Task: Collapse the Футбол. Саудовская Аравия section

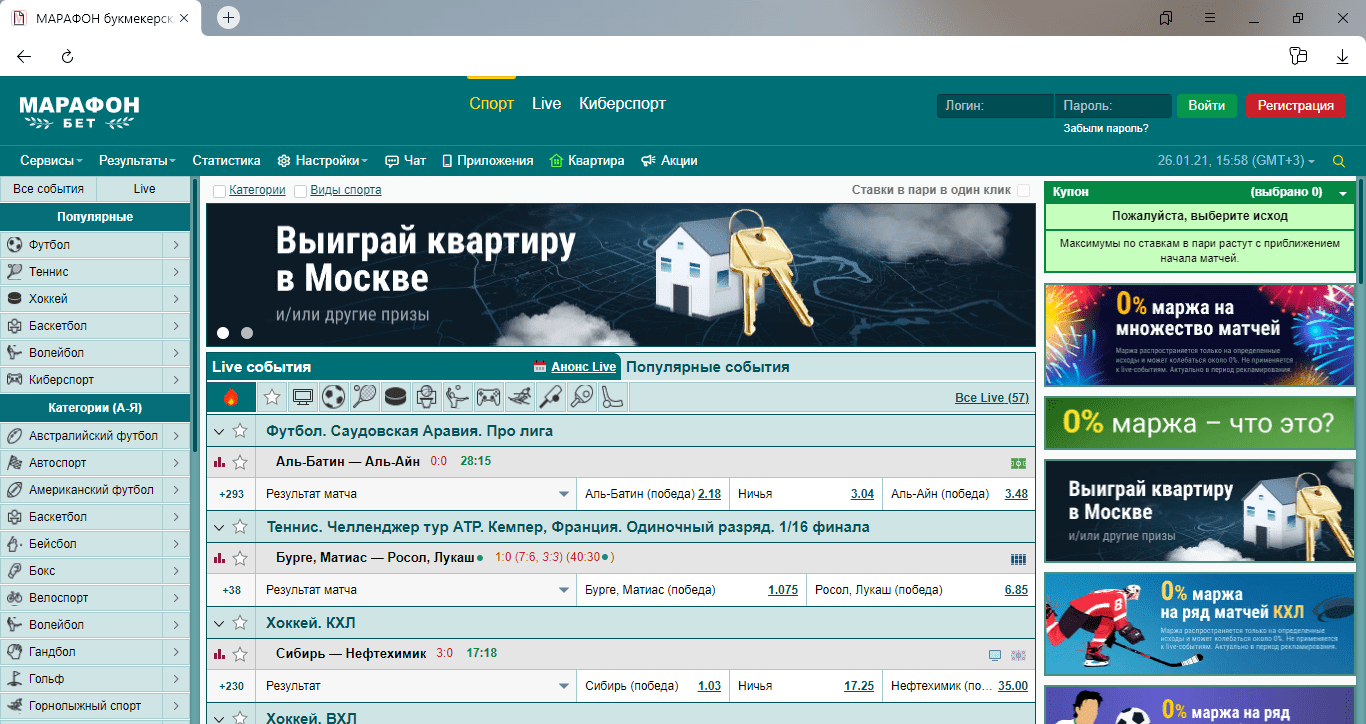Action: 219,431
